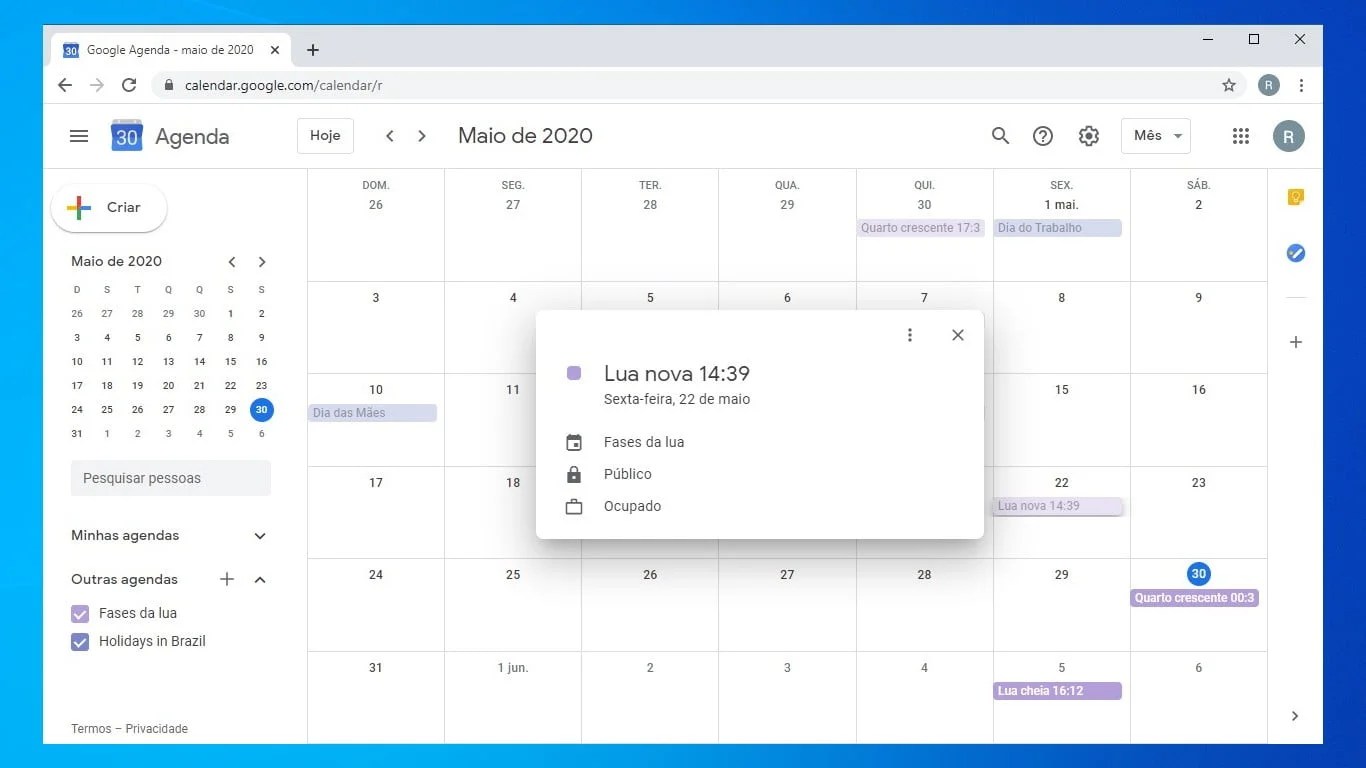
Task: Select day 30 in the mini calendar
Action: point(261,409)
